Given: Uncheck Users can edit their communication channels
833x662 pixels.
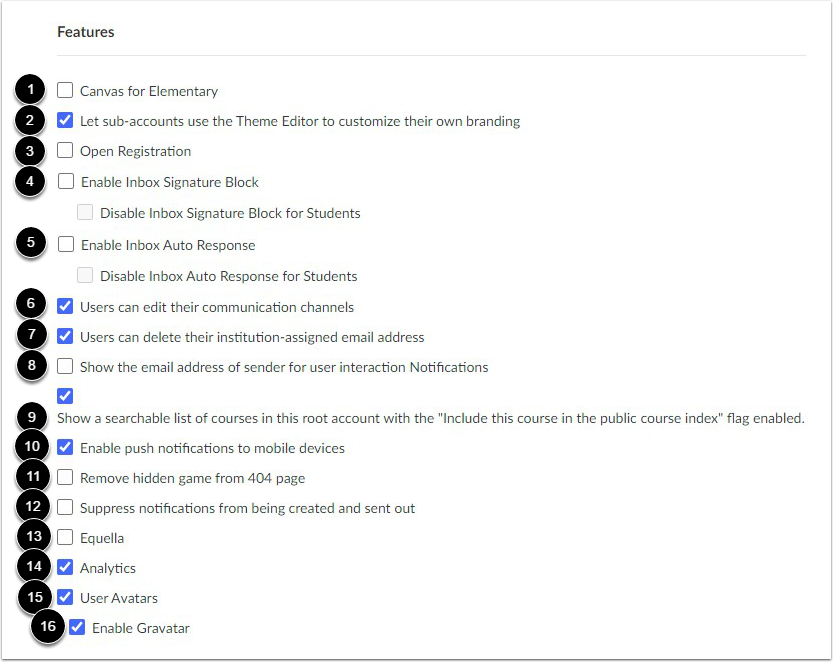Looking at the screenshot, I should (x=65, y=306).
